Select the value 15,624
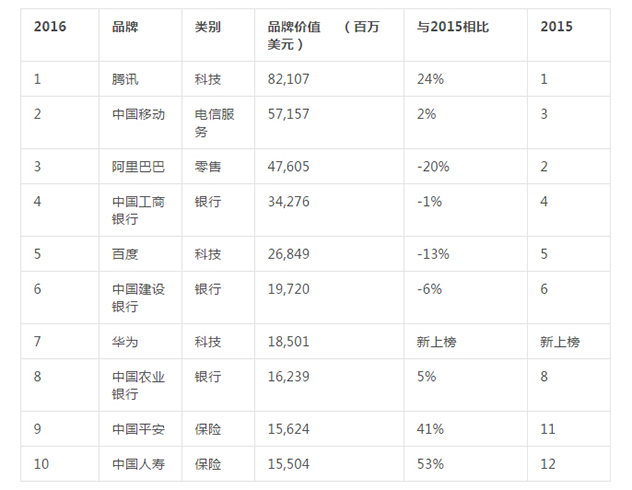The image size is (632, 490). coord(289,429)
